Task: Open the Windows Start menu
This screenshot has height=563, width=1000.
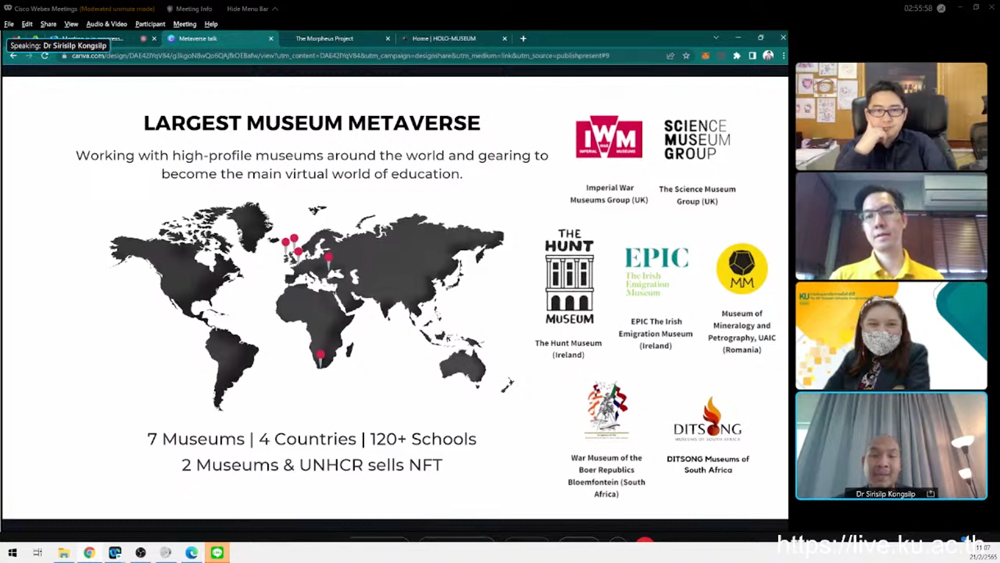Action: pos(12,553)
